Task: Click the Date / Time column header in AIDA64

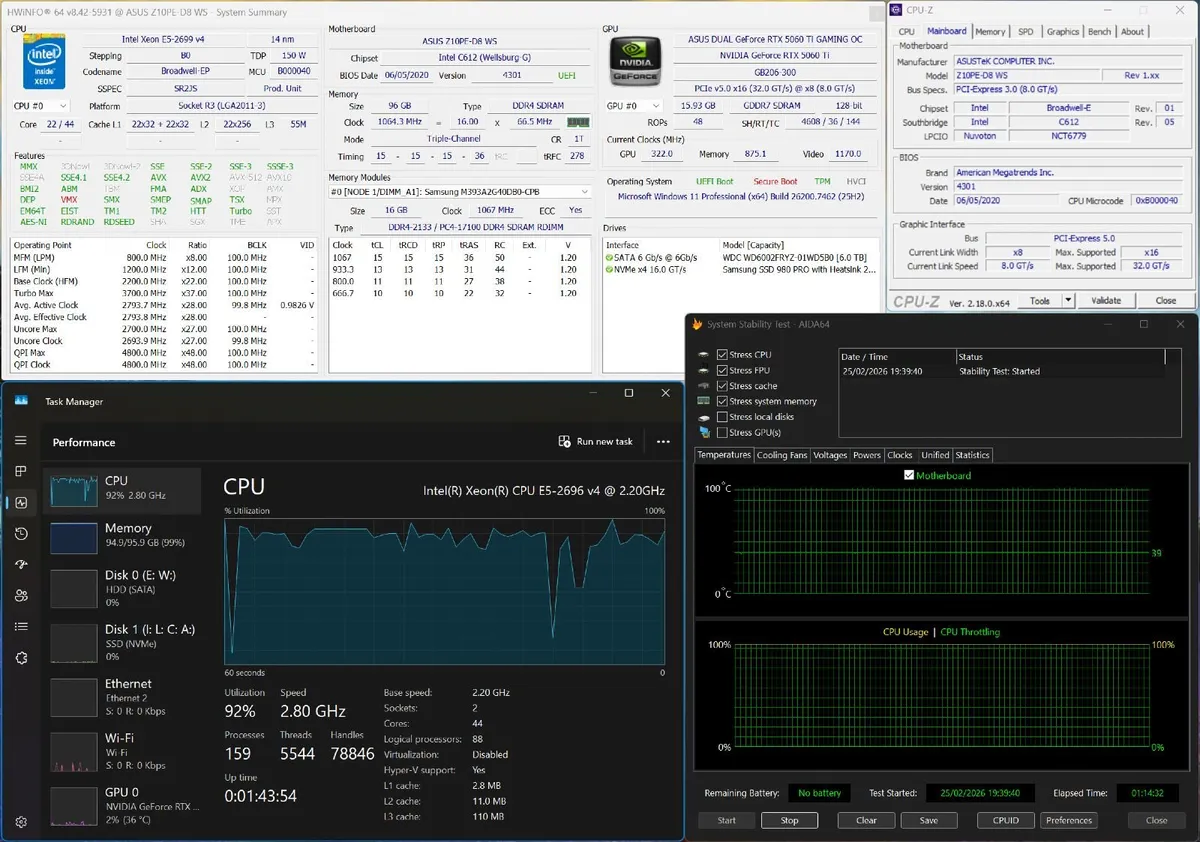Action: pyautogui.click(x=897, y=356)
